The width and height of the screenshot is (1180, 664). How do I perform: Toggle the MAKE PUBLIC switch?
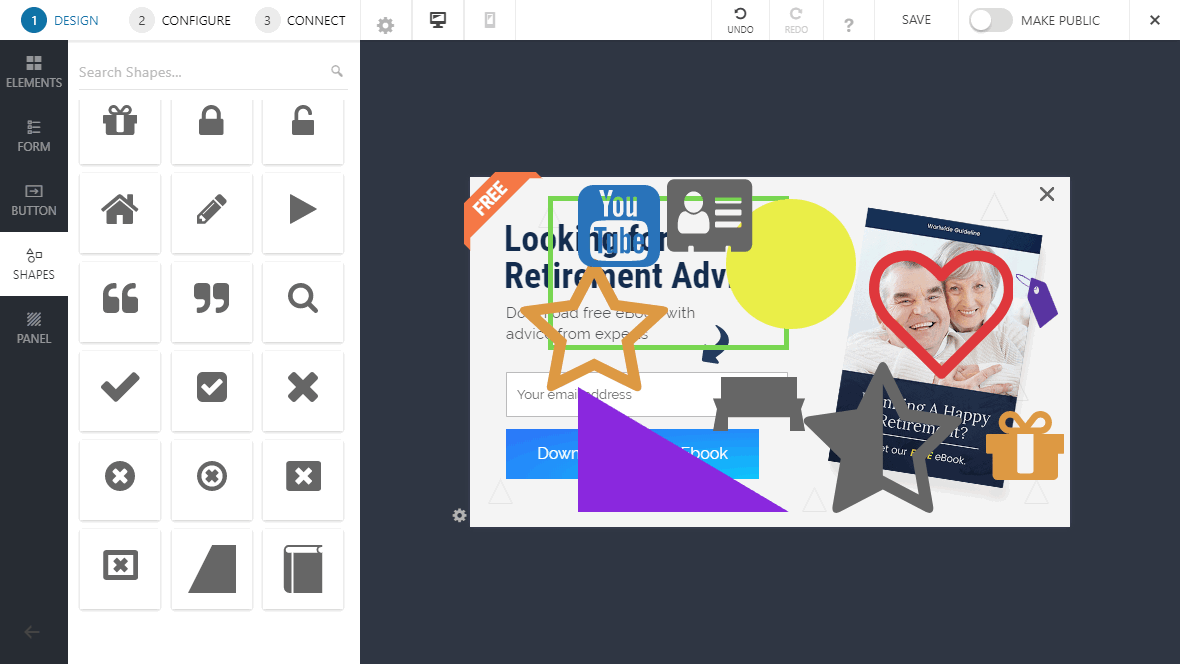tap(989, 19)
